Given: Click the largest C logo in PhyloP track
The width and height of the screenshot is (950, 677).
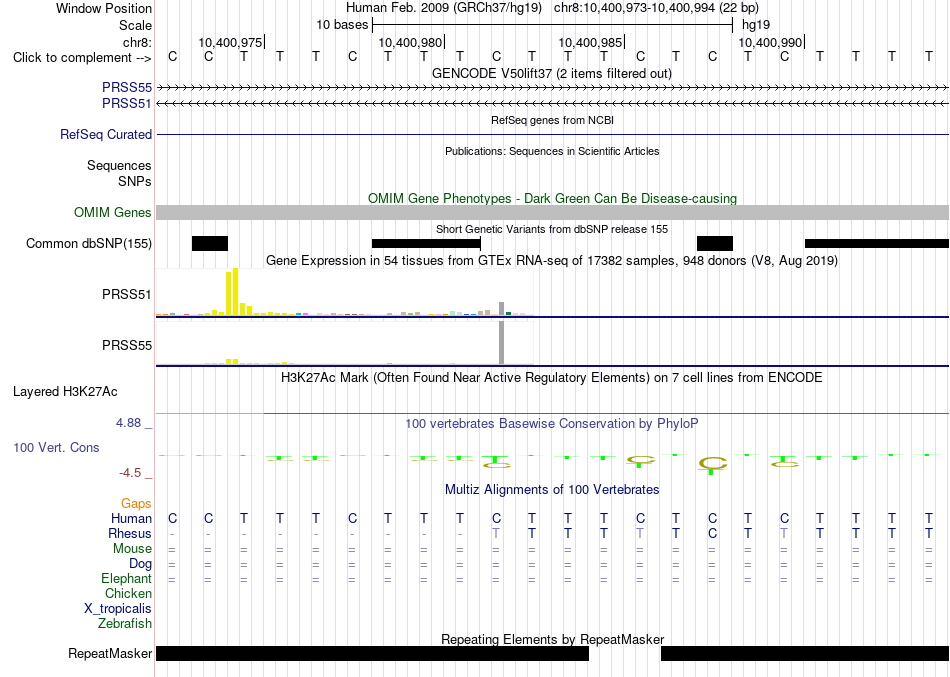Looking at the screenshot, I should coord(712,464).
